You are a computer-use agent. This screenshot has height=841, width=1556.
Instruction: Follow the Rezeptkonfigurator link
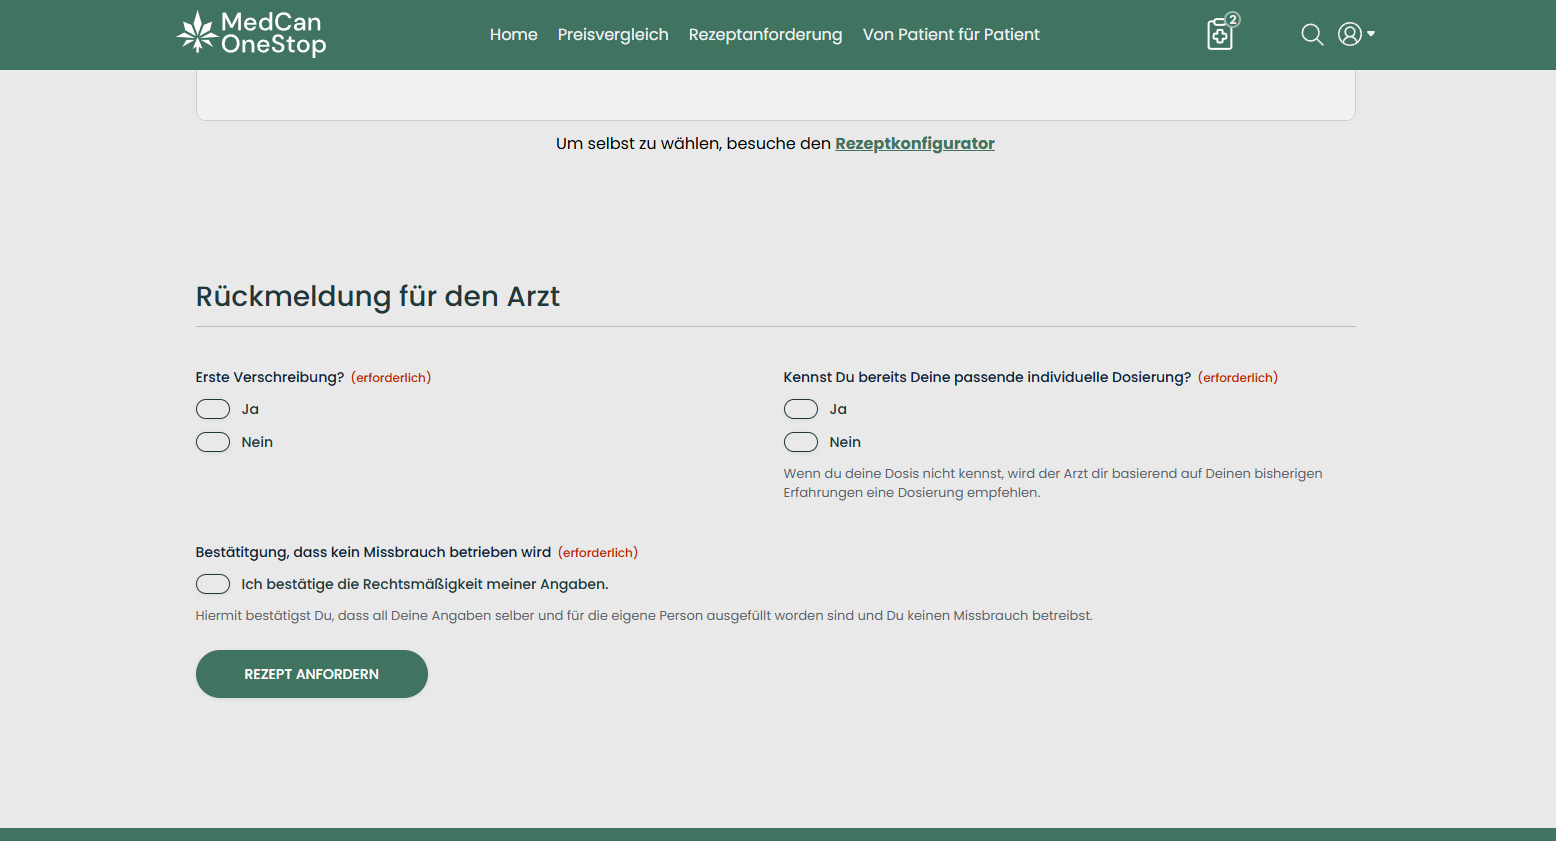[914, 144]
